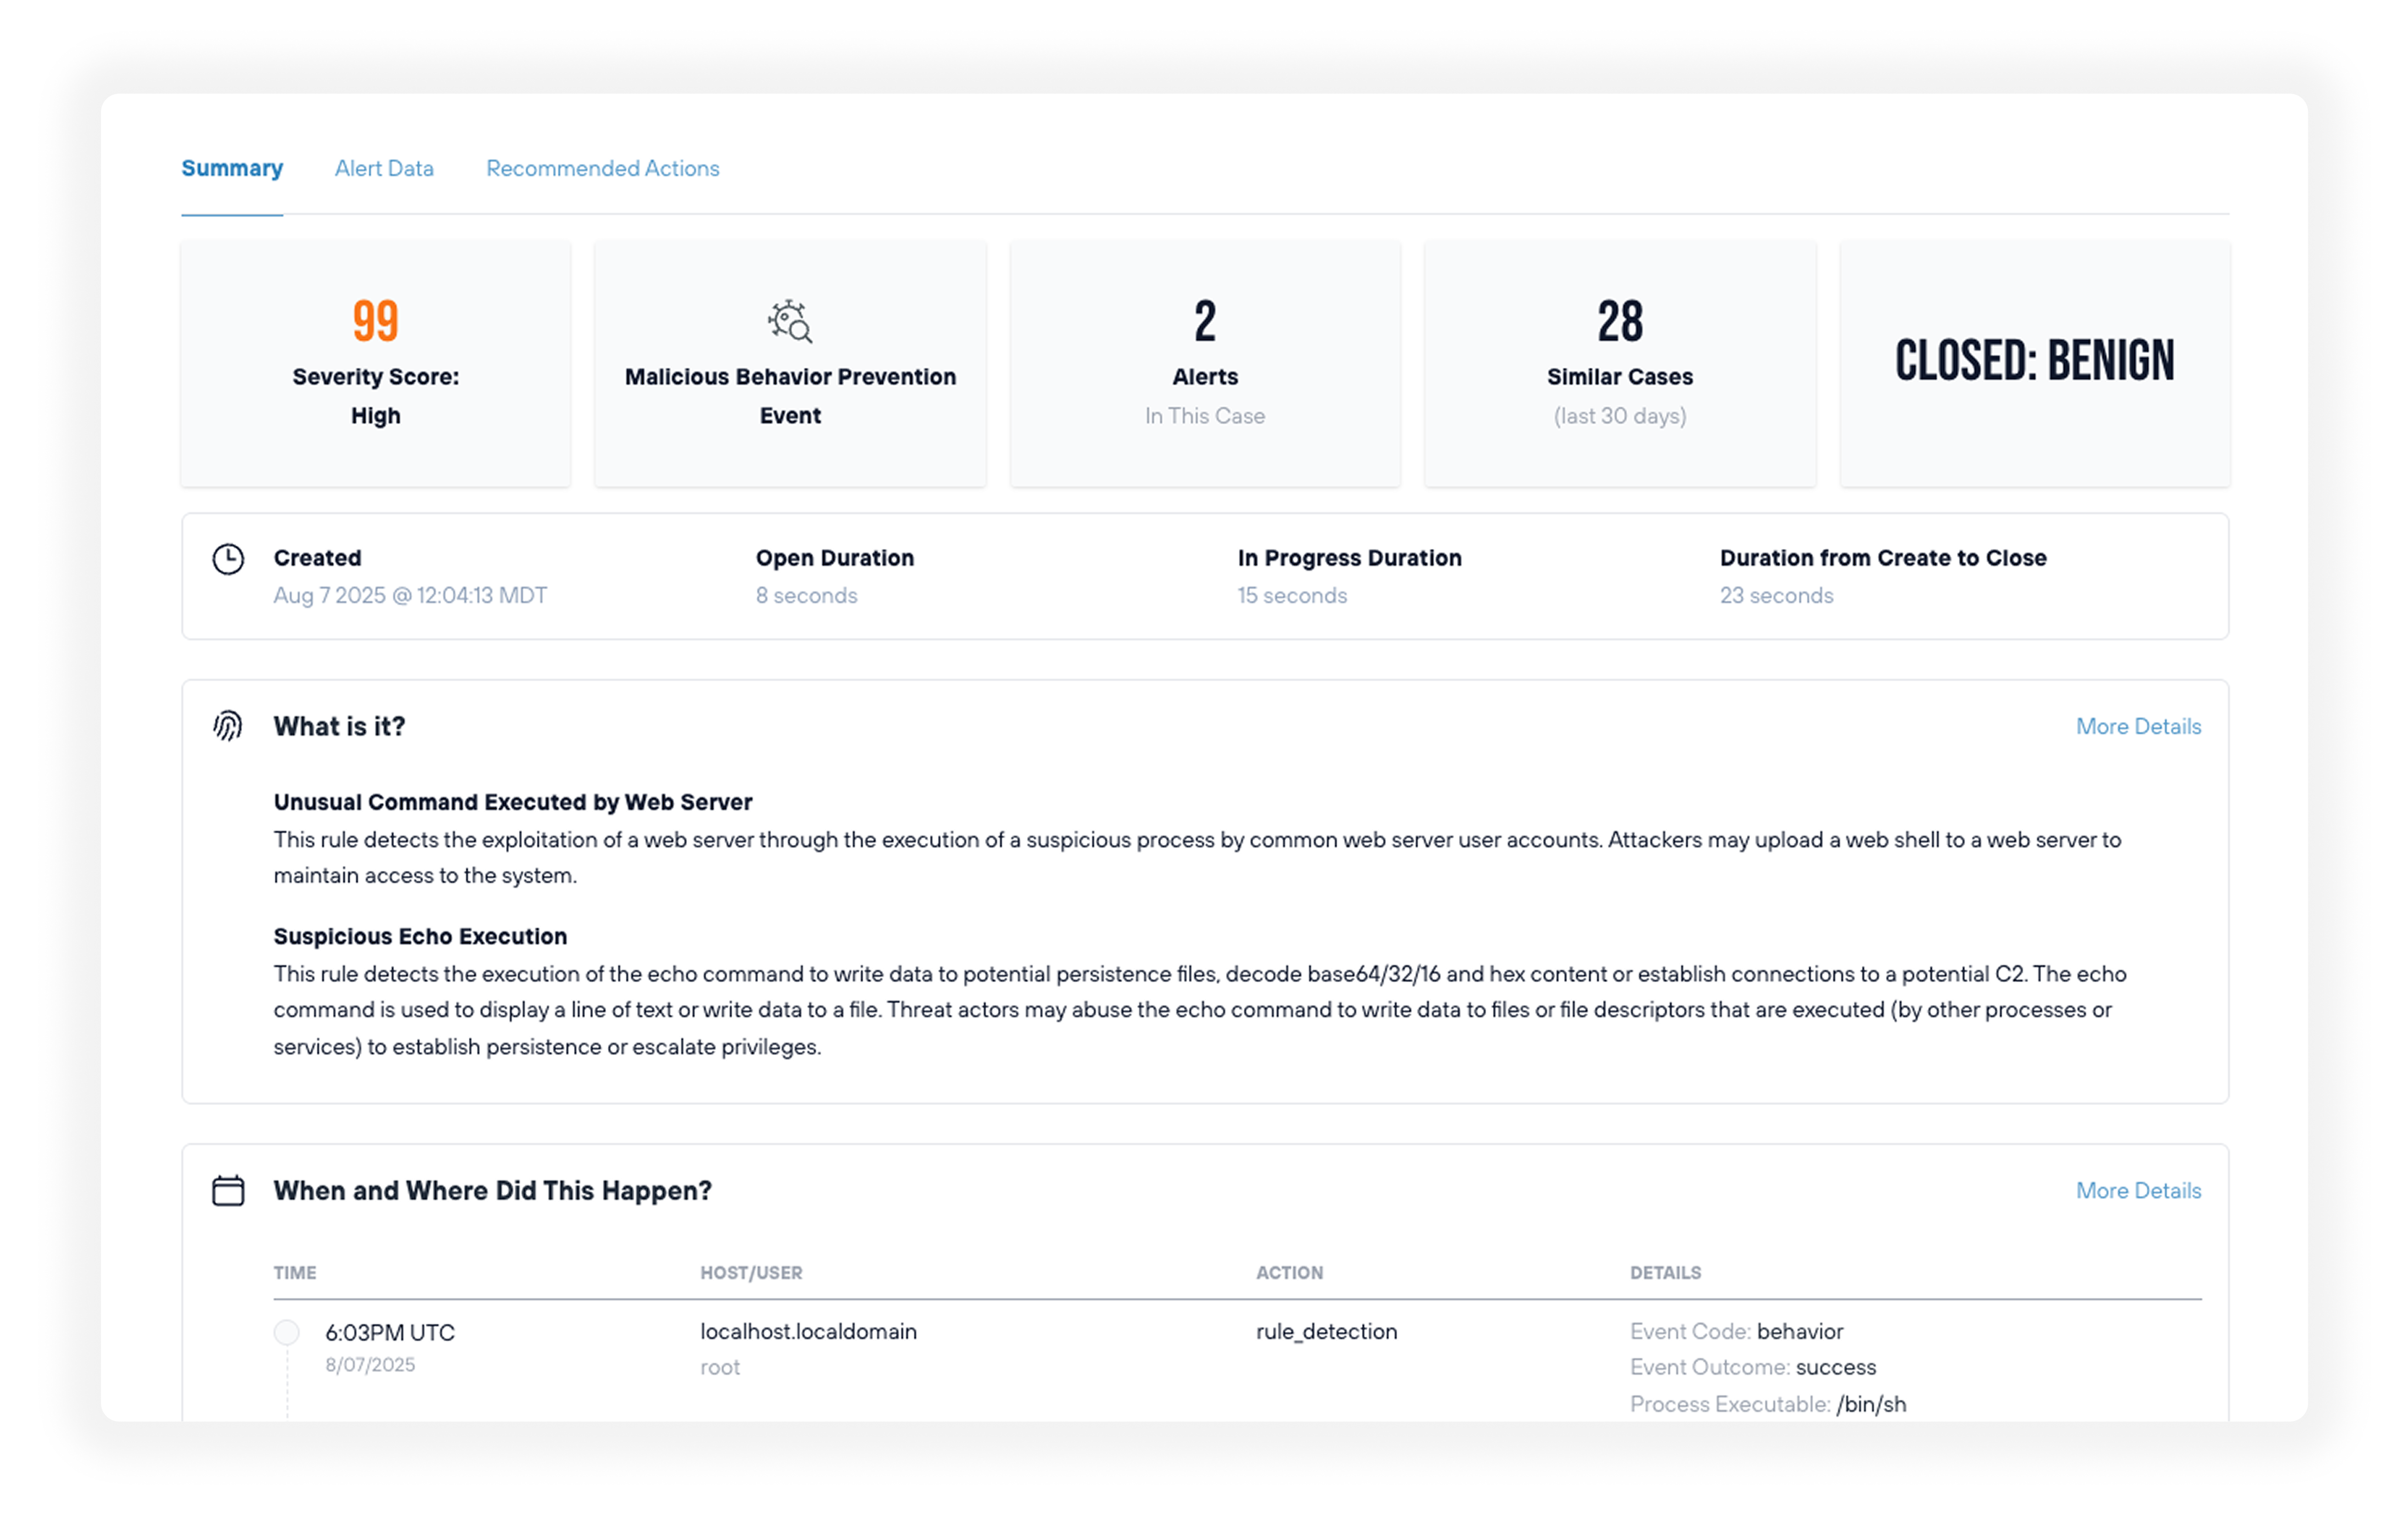This screenshot has width=2408, height=1515.
Task: Open the Recommended Actions tab
Action: tap(603, 168)
